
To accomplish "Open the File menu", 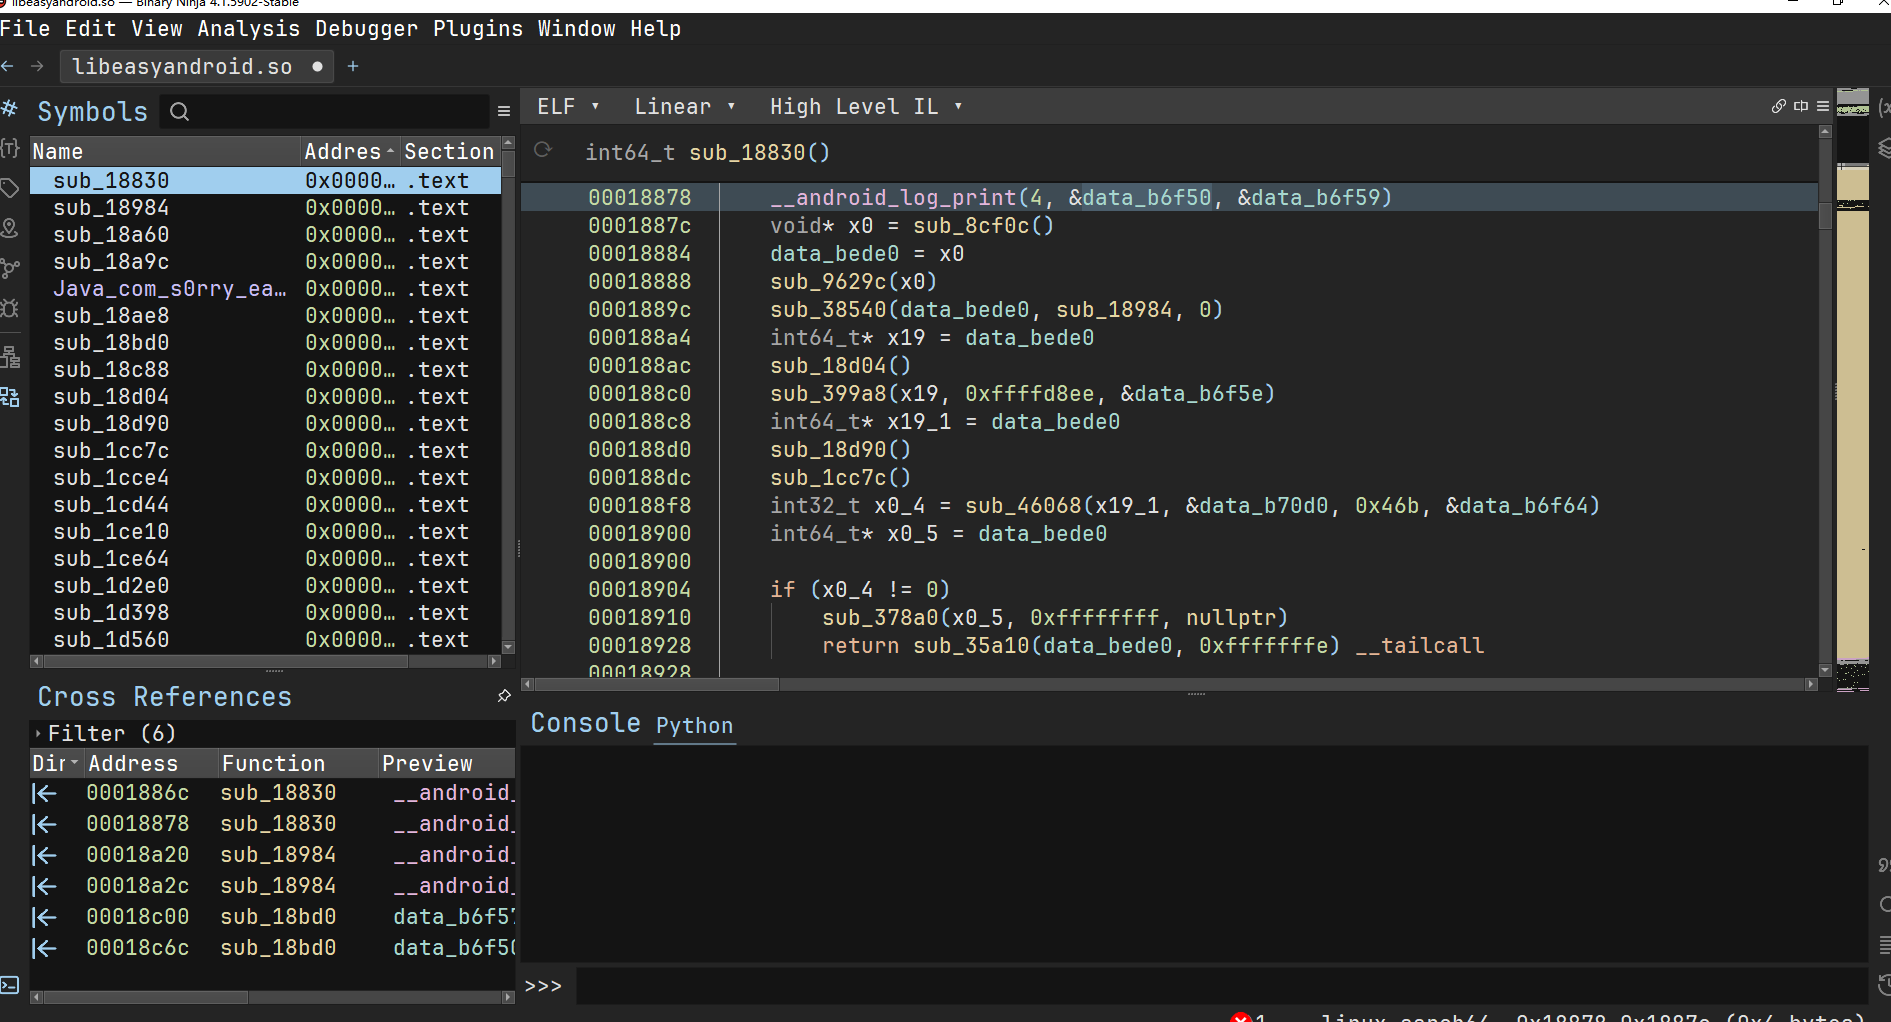I will pos(25,29).
